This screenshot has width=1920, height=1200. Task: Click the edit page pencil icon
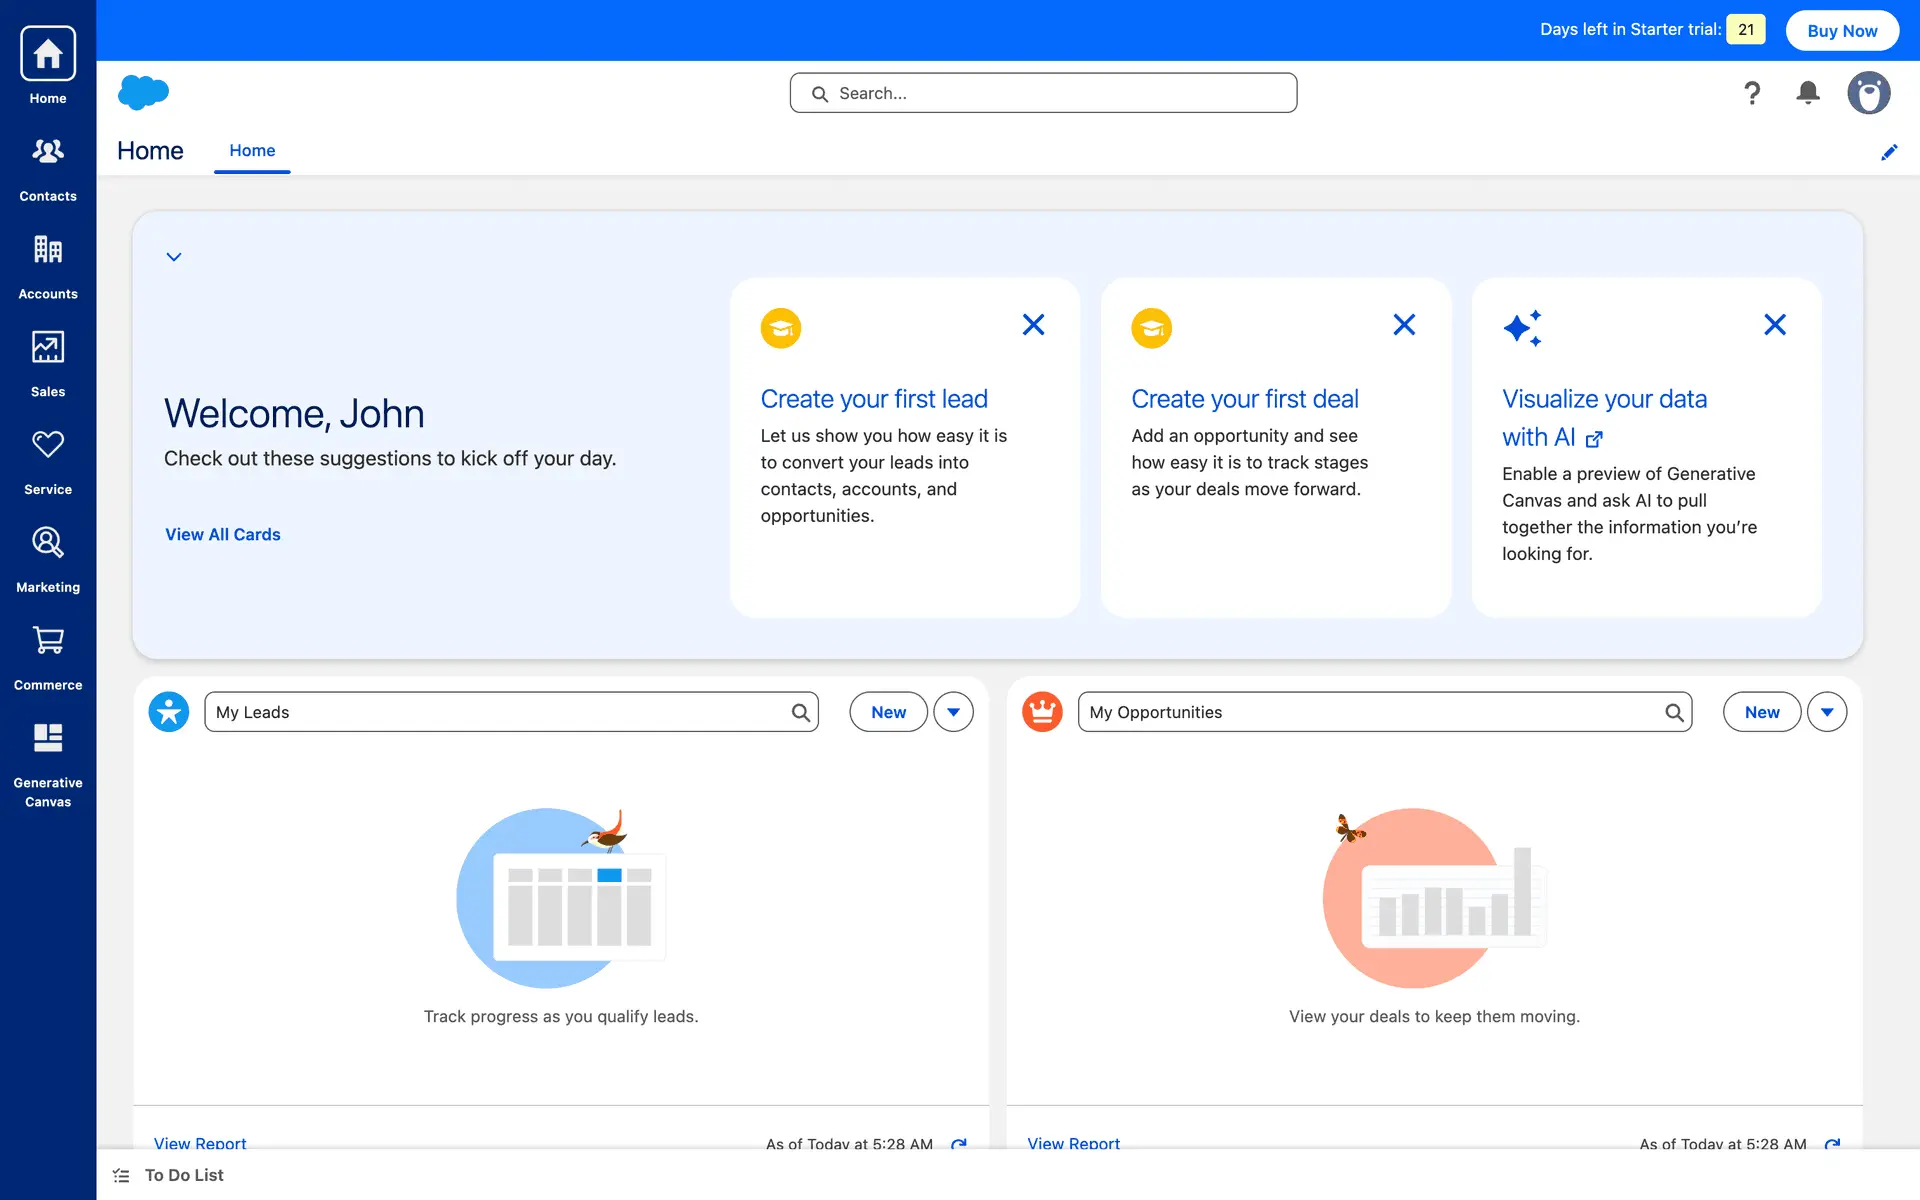point(1888,152)
